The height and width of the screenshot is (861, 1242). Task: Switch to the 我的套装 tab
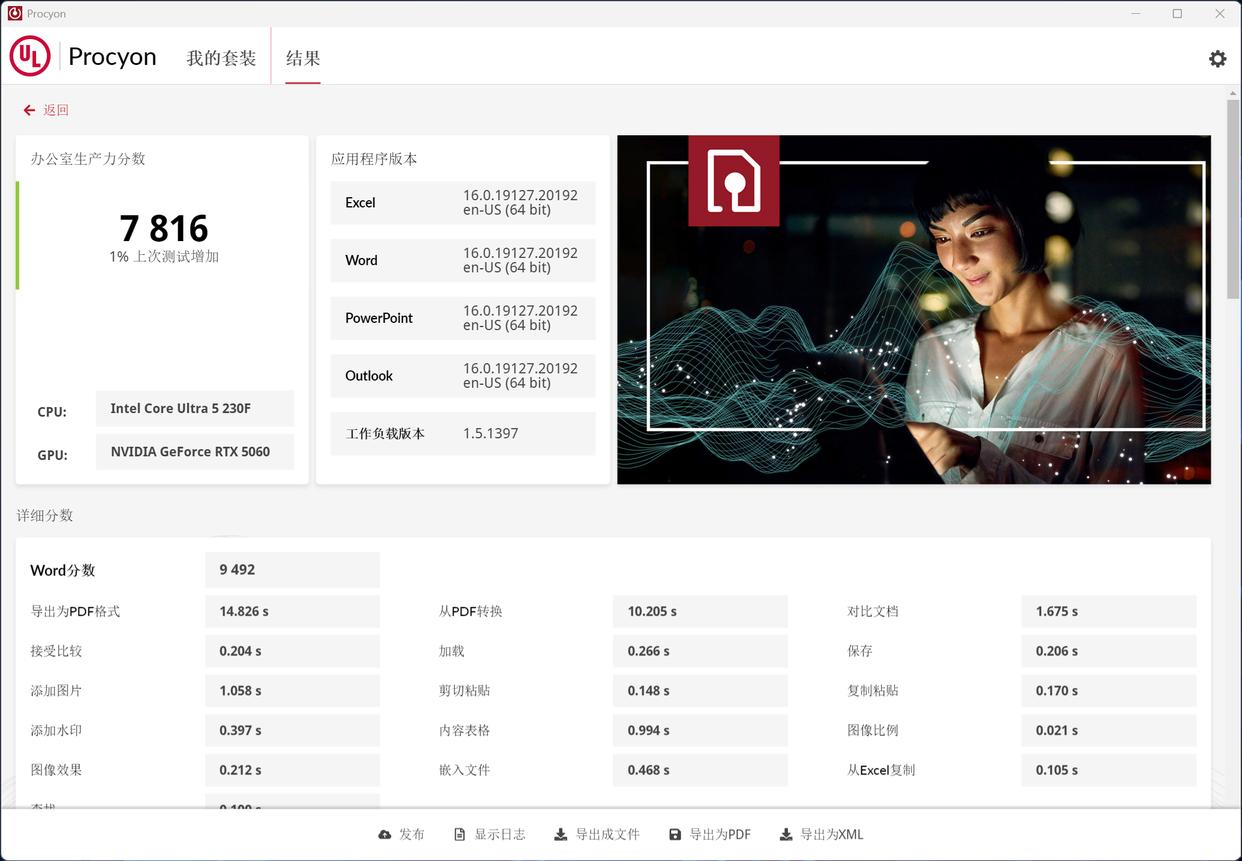click(221, 58)
